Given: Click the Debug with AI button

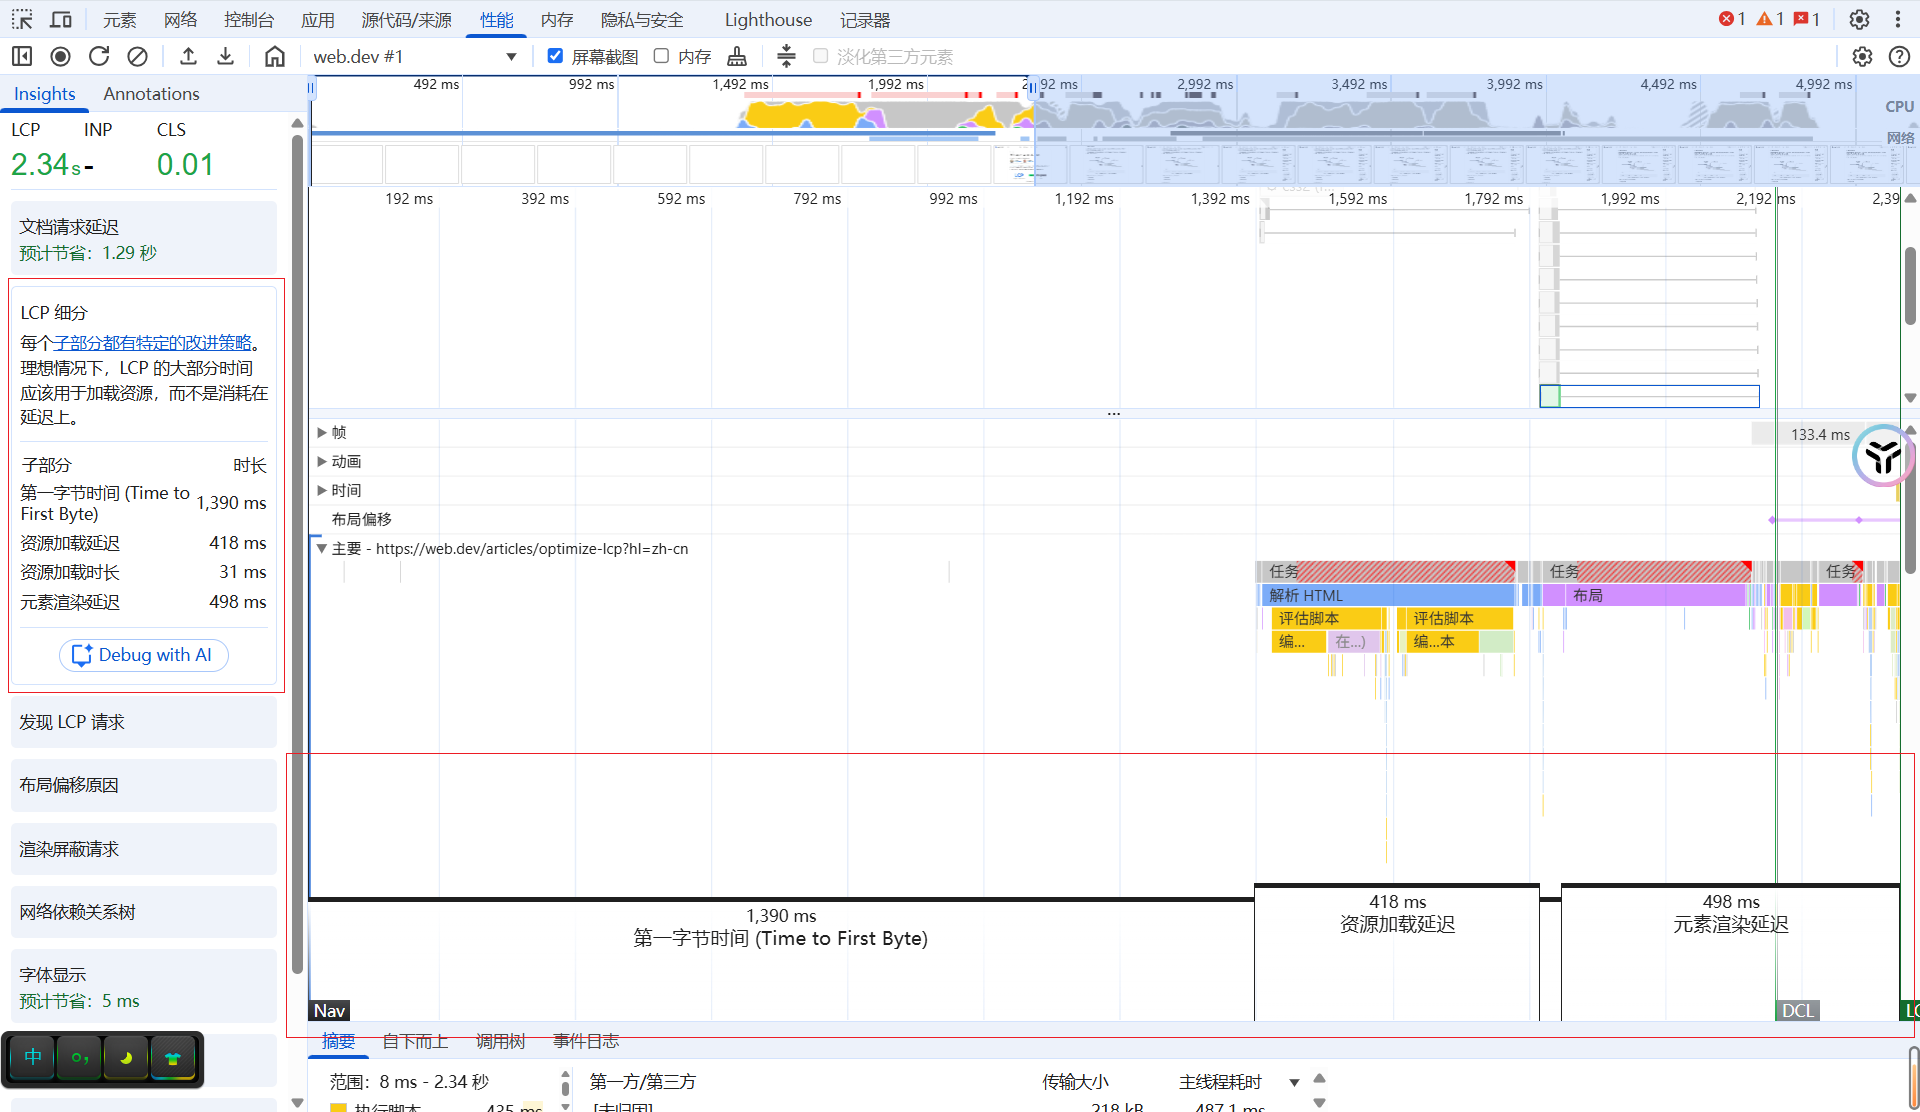Looking at the screenshot, I should pyautogui.click(x=143, y=655).
